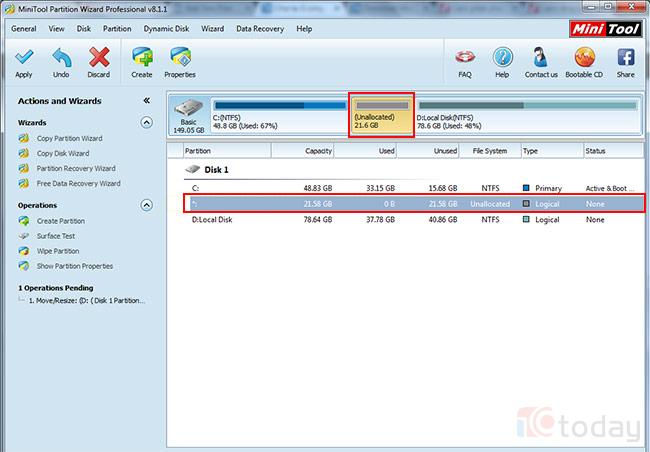The height and width of the screenshot is (452, 650).
Task: Click the Create partition toolbar icon
Action: pyautogui.click(x=142, y=57)
